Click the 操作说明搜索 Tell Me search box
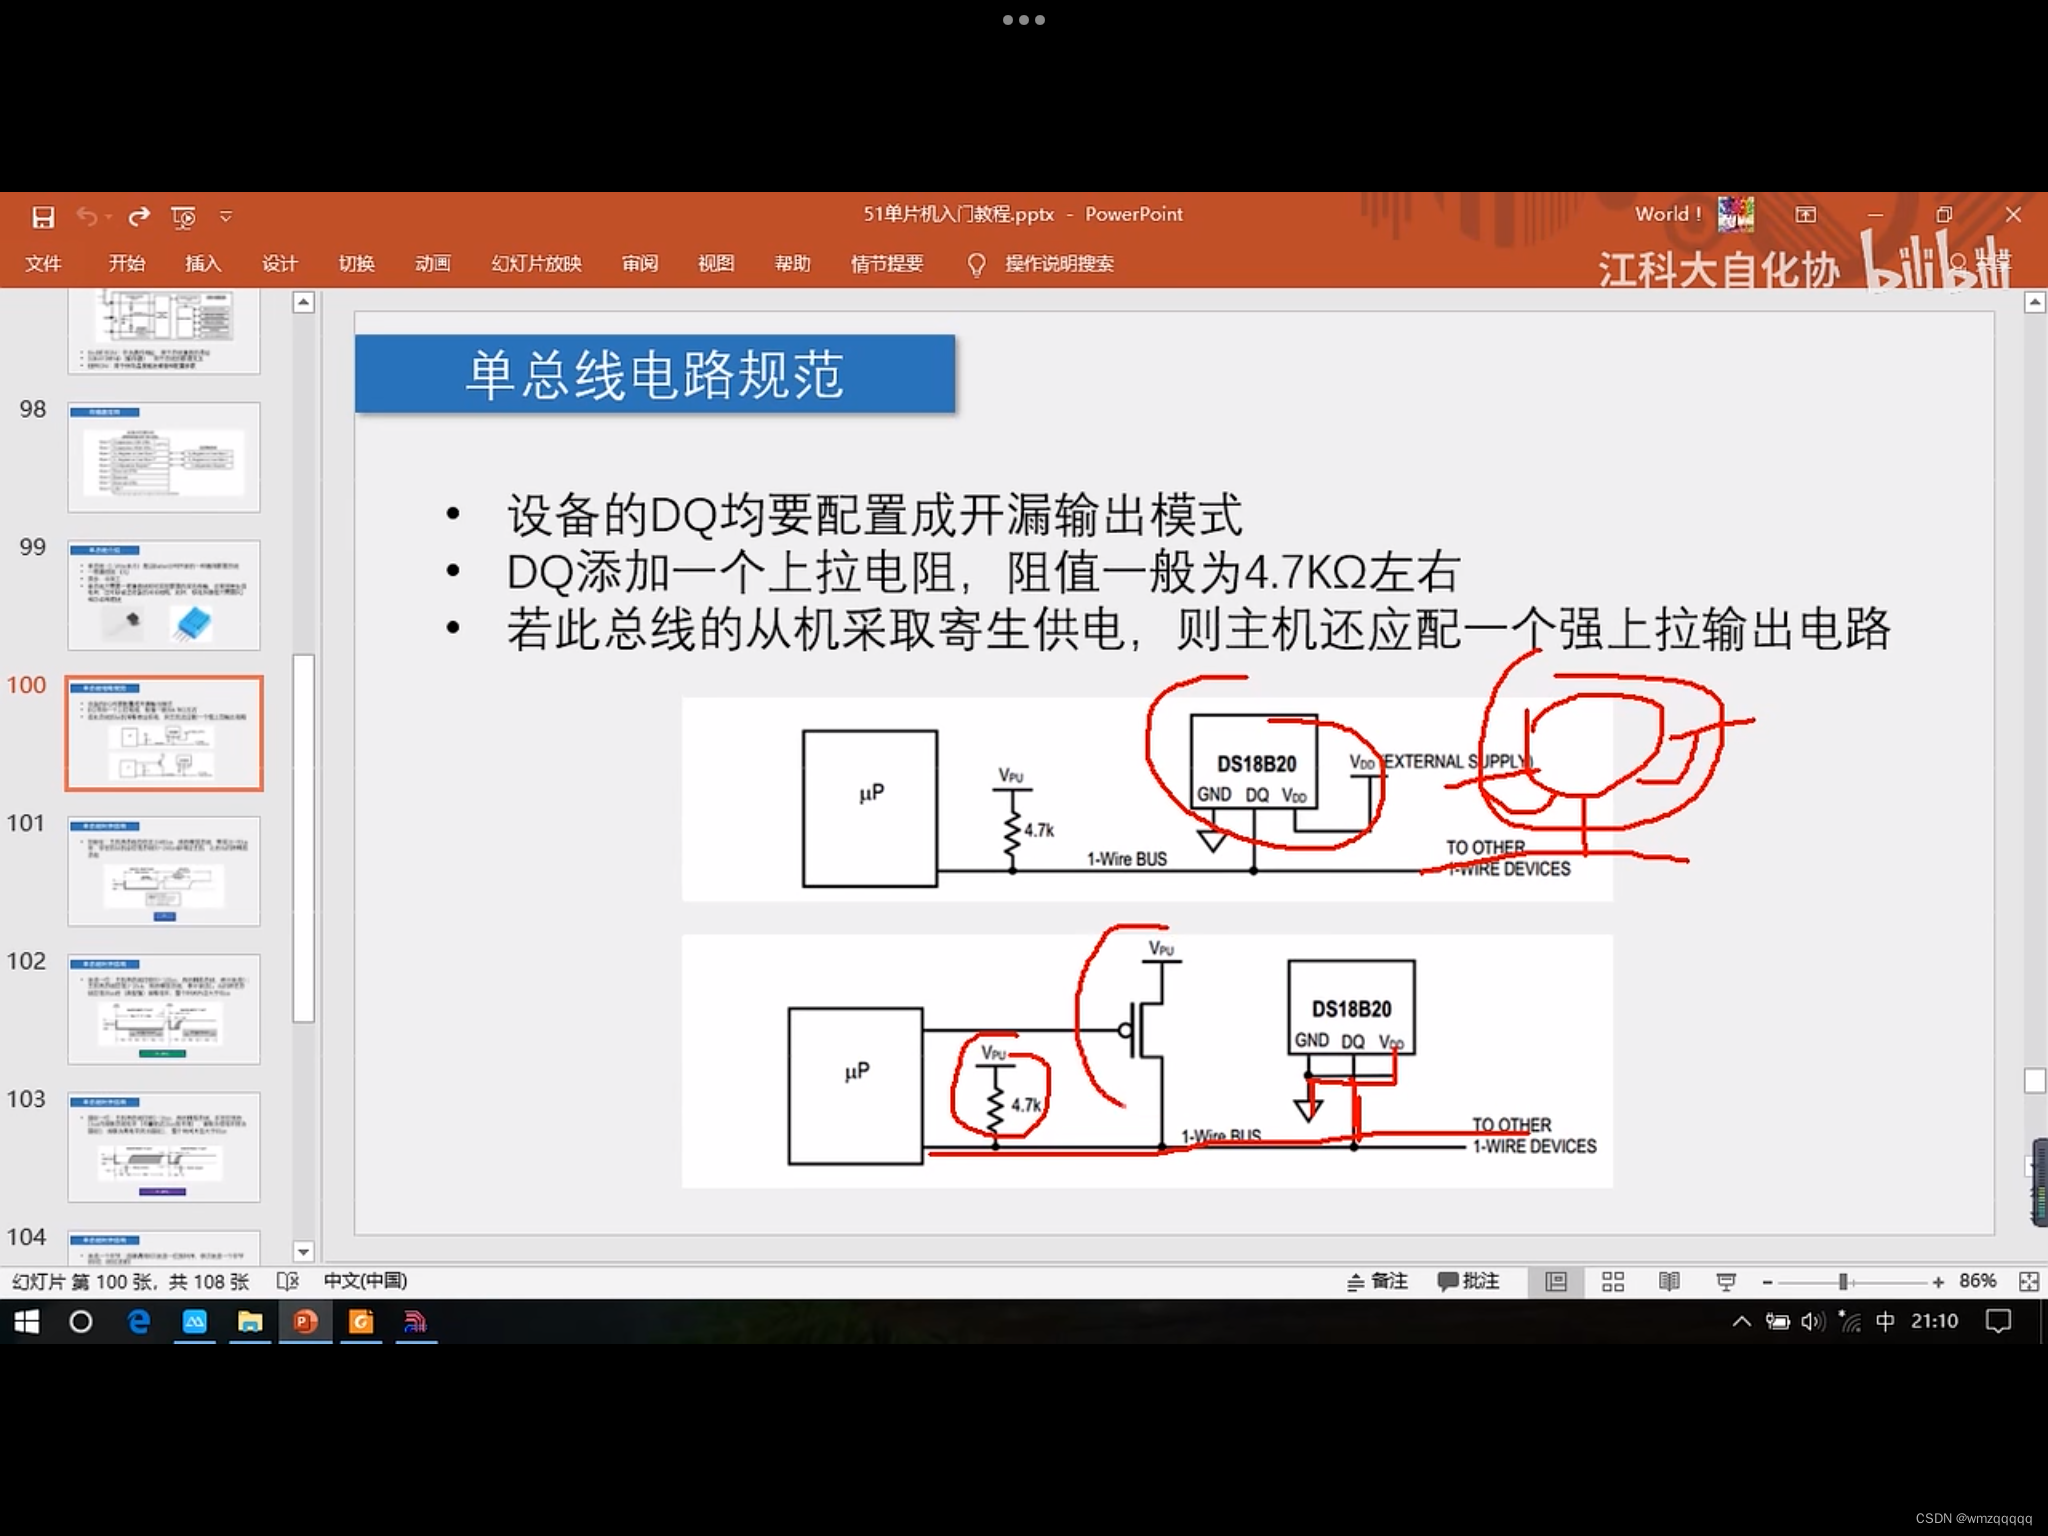Image resolution: width=2048 pixels, height=1536 pixels. (x=1058, y=264)
